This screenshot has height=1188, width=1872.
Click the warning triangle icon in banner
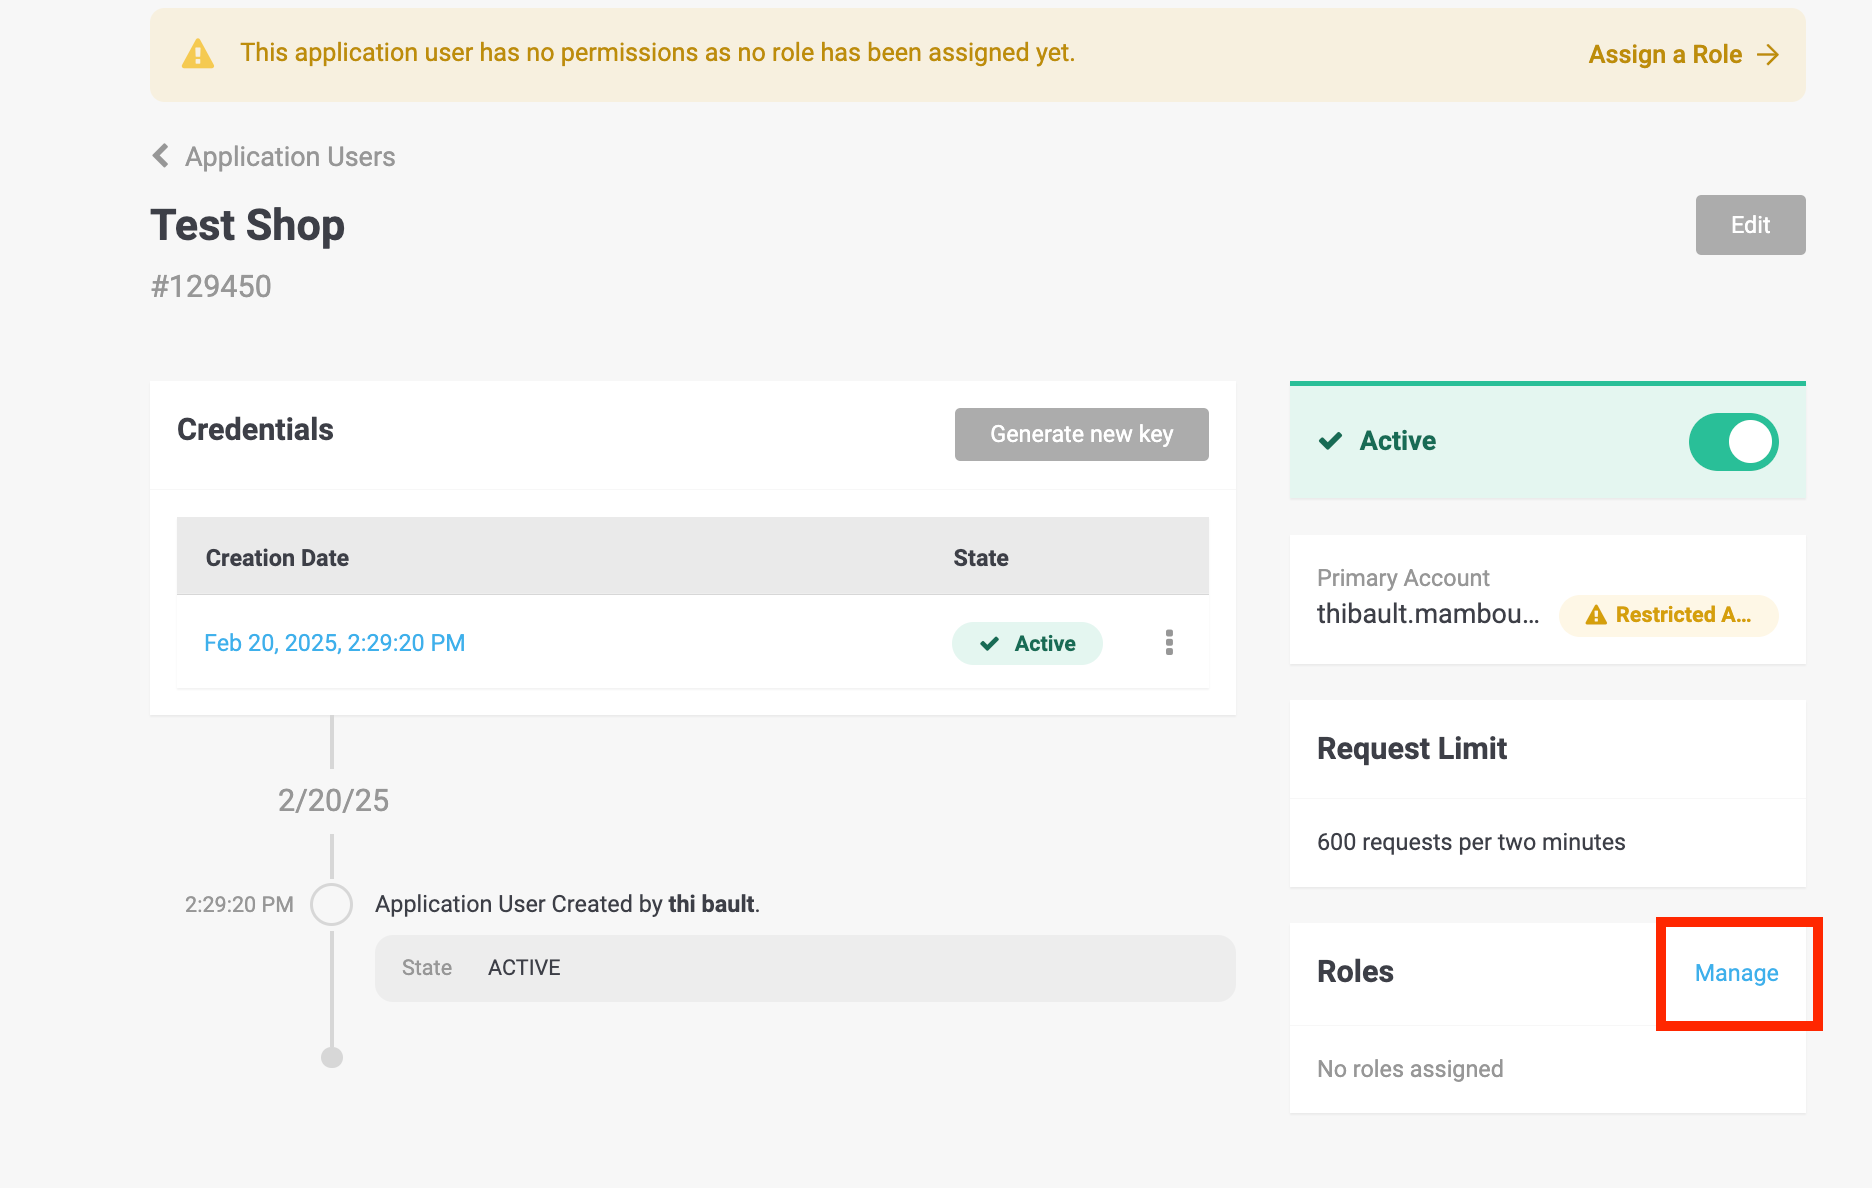click(x=198, y=54)
